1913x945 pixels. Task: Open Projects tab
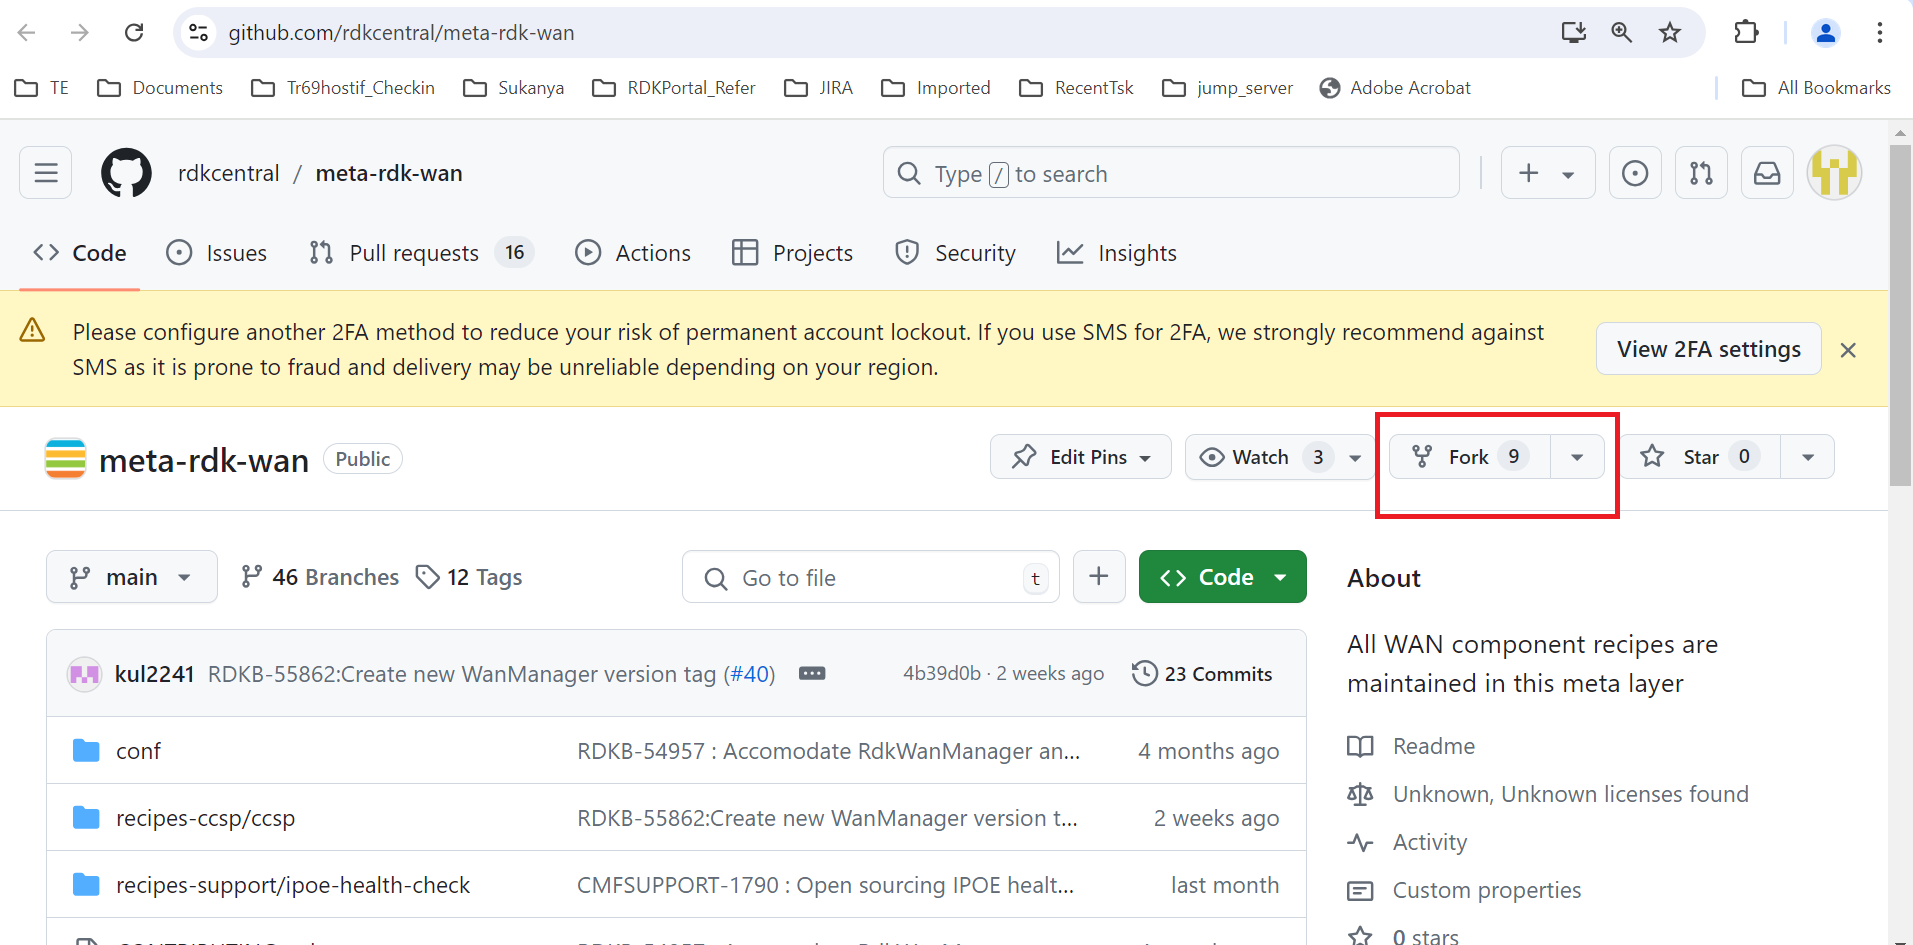793,253
